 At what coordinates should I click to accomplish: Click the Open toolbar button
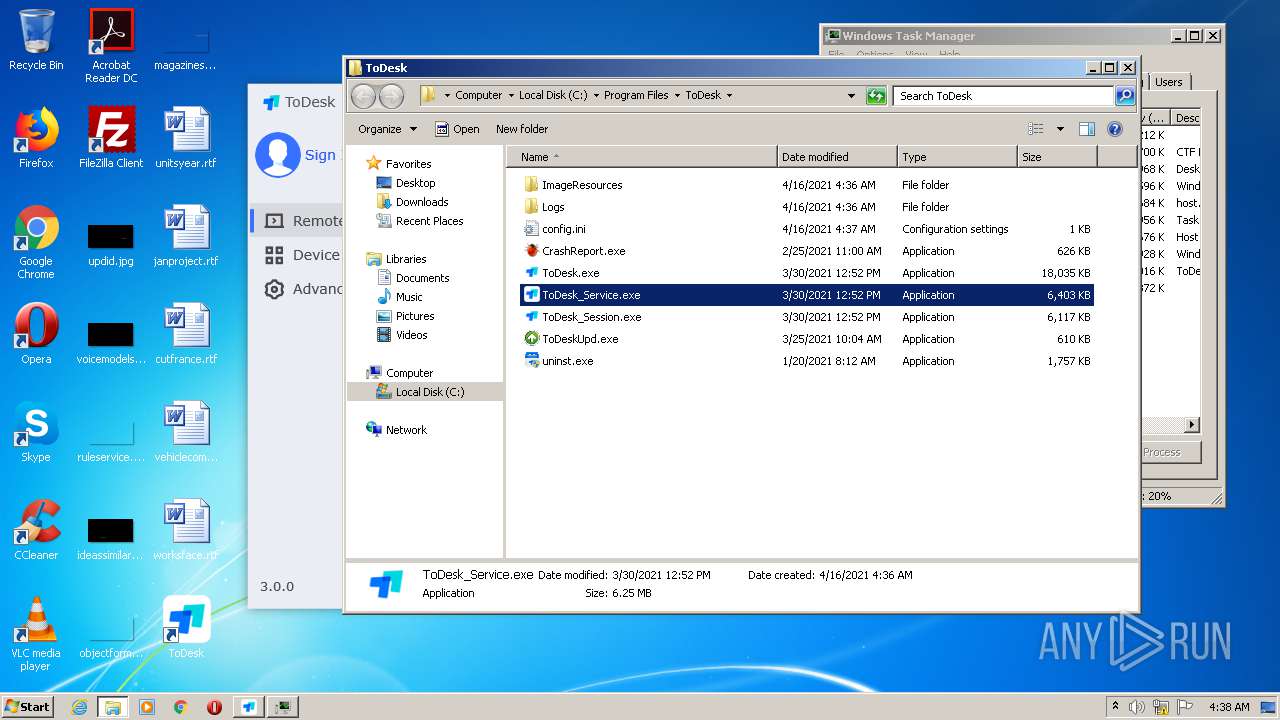point(457,129)
